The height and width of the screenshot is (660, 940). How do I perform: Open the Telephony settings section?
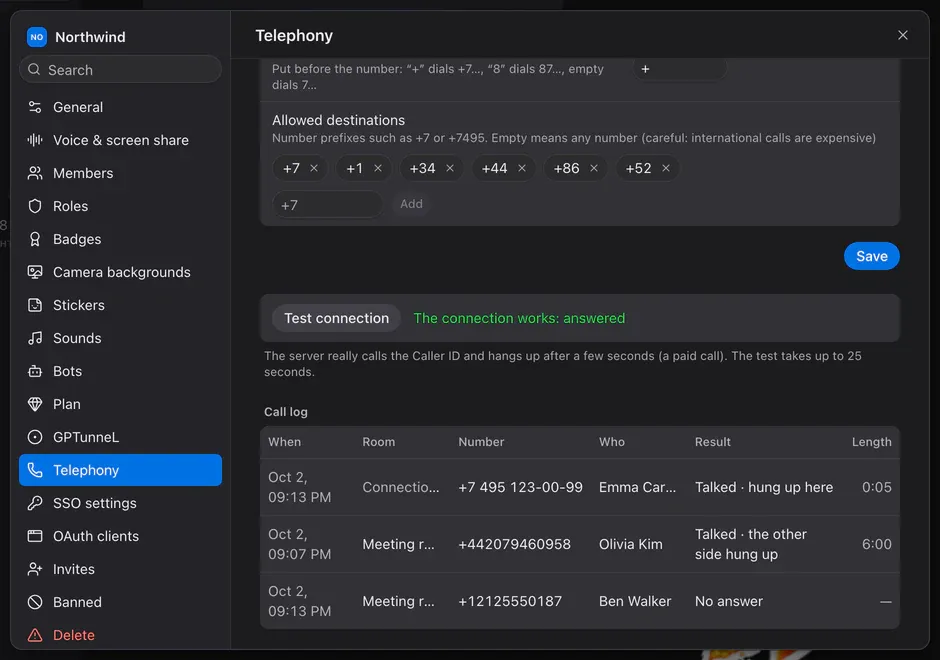click(x=120, y=470)
